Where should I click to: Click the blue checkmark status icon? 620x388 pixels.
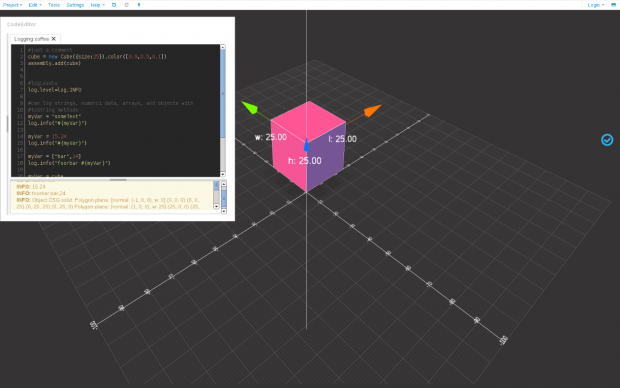tap(607, 140)
